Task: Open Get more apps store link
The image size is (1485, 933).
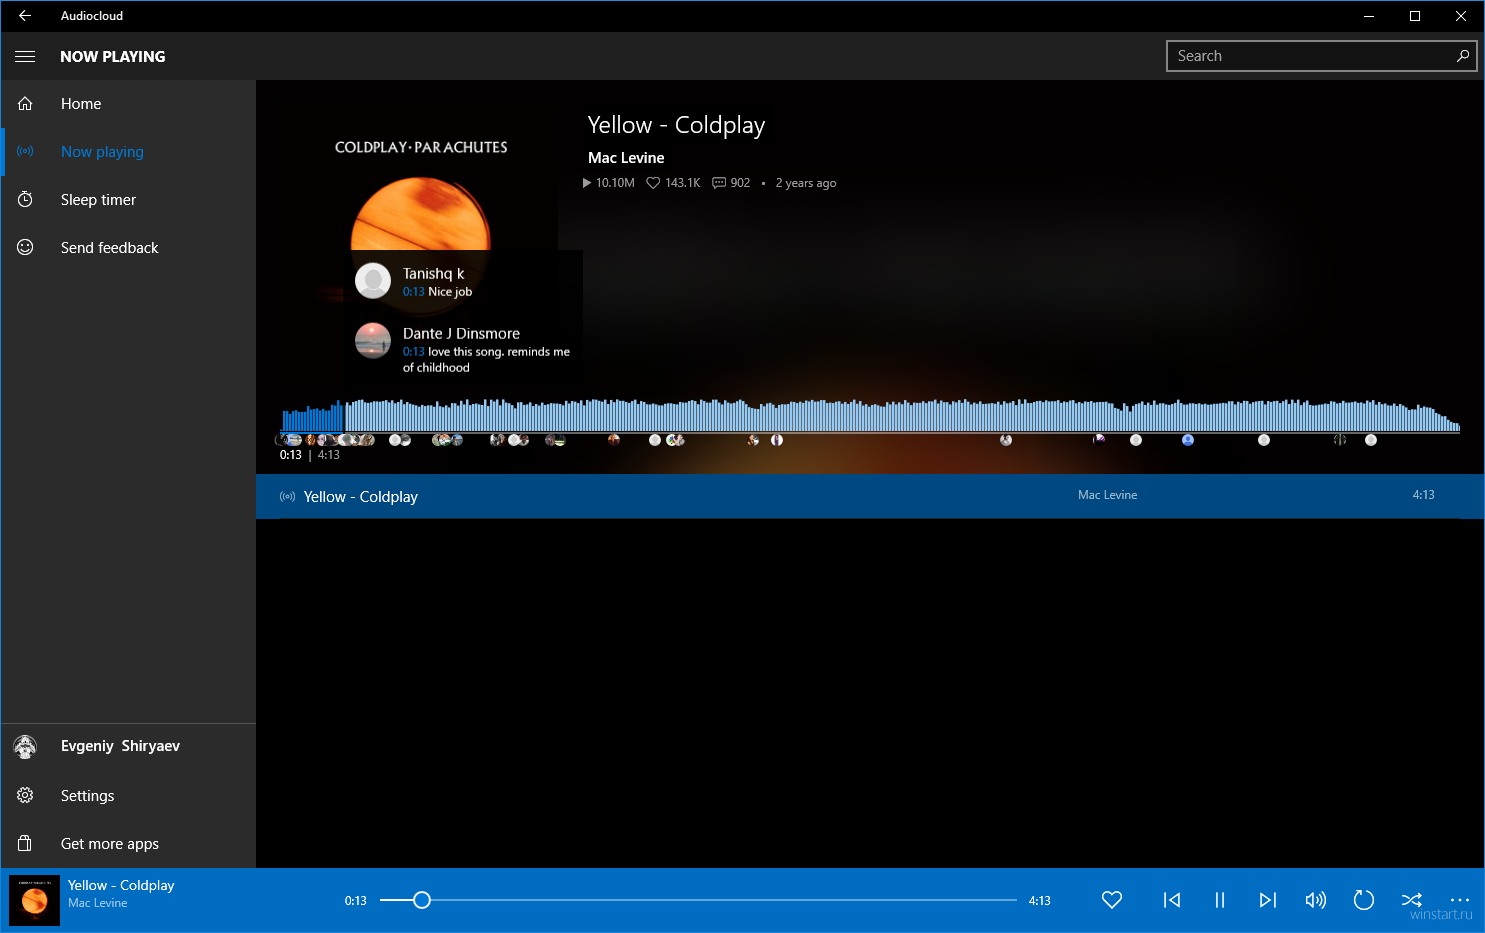Action: pos(128,844)
